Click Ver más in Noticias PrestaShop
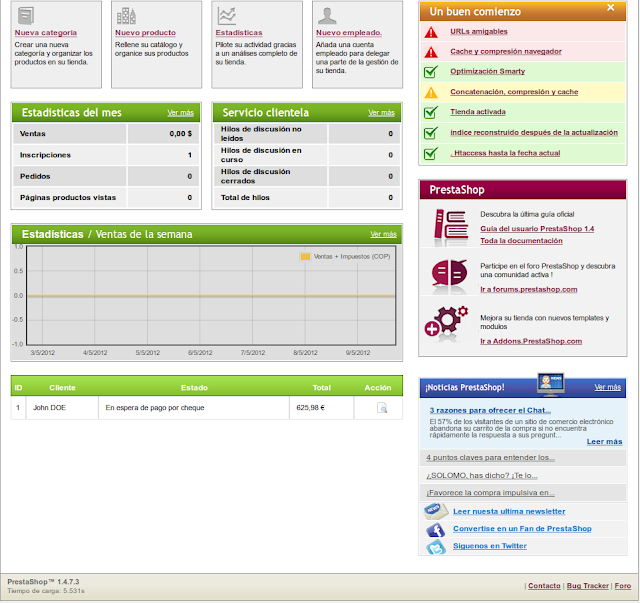This screenshot has width=640, height=603. (607, 387)
